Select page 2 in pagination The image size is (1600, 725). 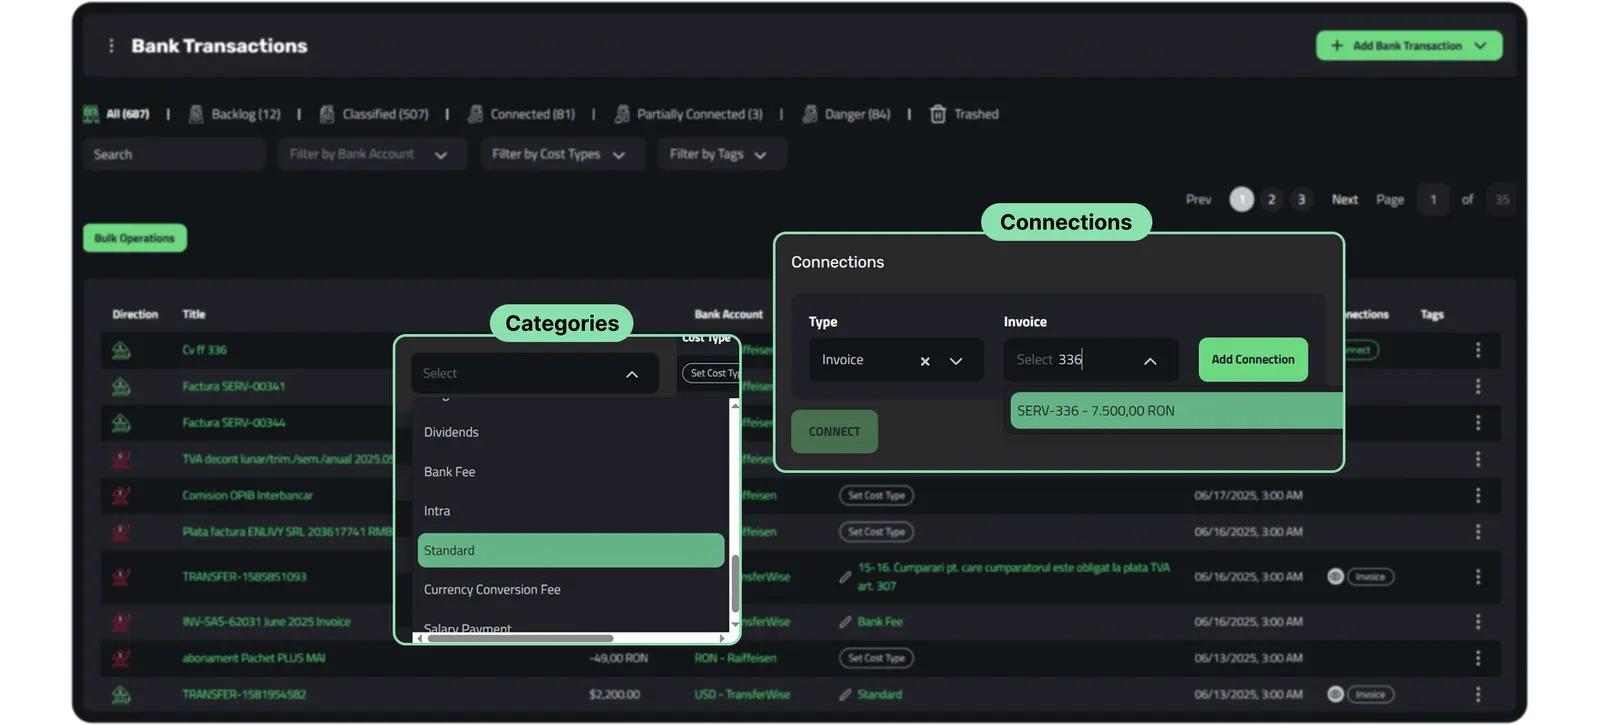(1272, 200)
